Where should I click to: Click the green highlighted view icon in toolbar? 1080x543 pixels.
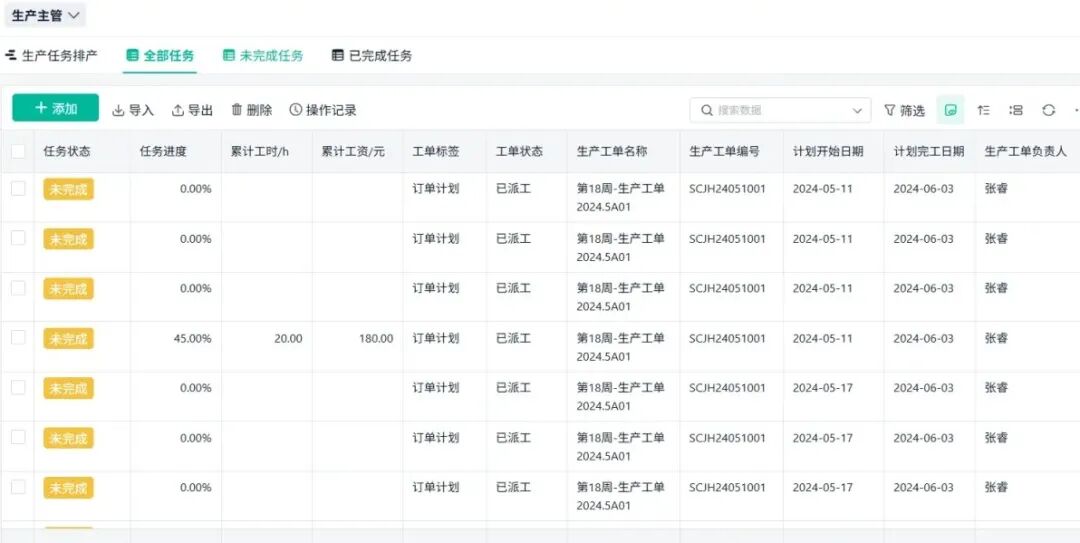click(950, 110)
